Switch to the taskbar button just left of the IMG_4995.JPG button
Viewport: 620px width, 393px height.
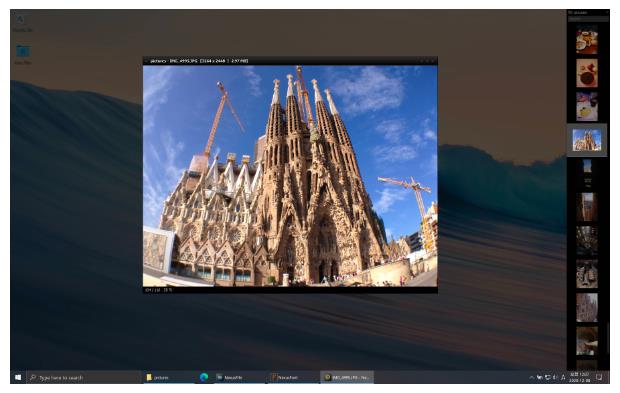(293, 377)
